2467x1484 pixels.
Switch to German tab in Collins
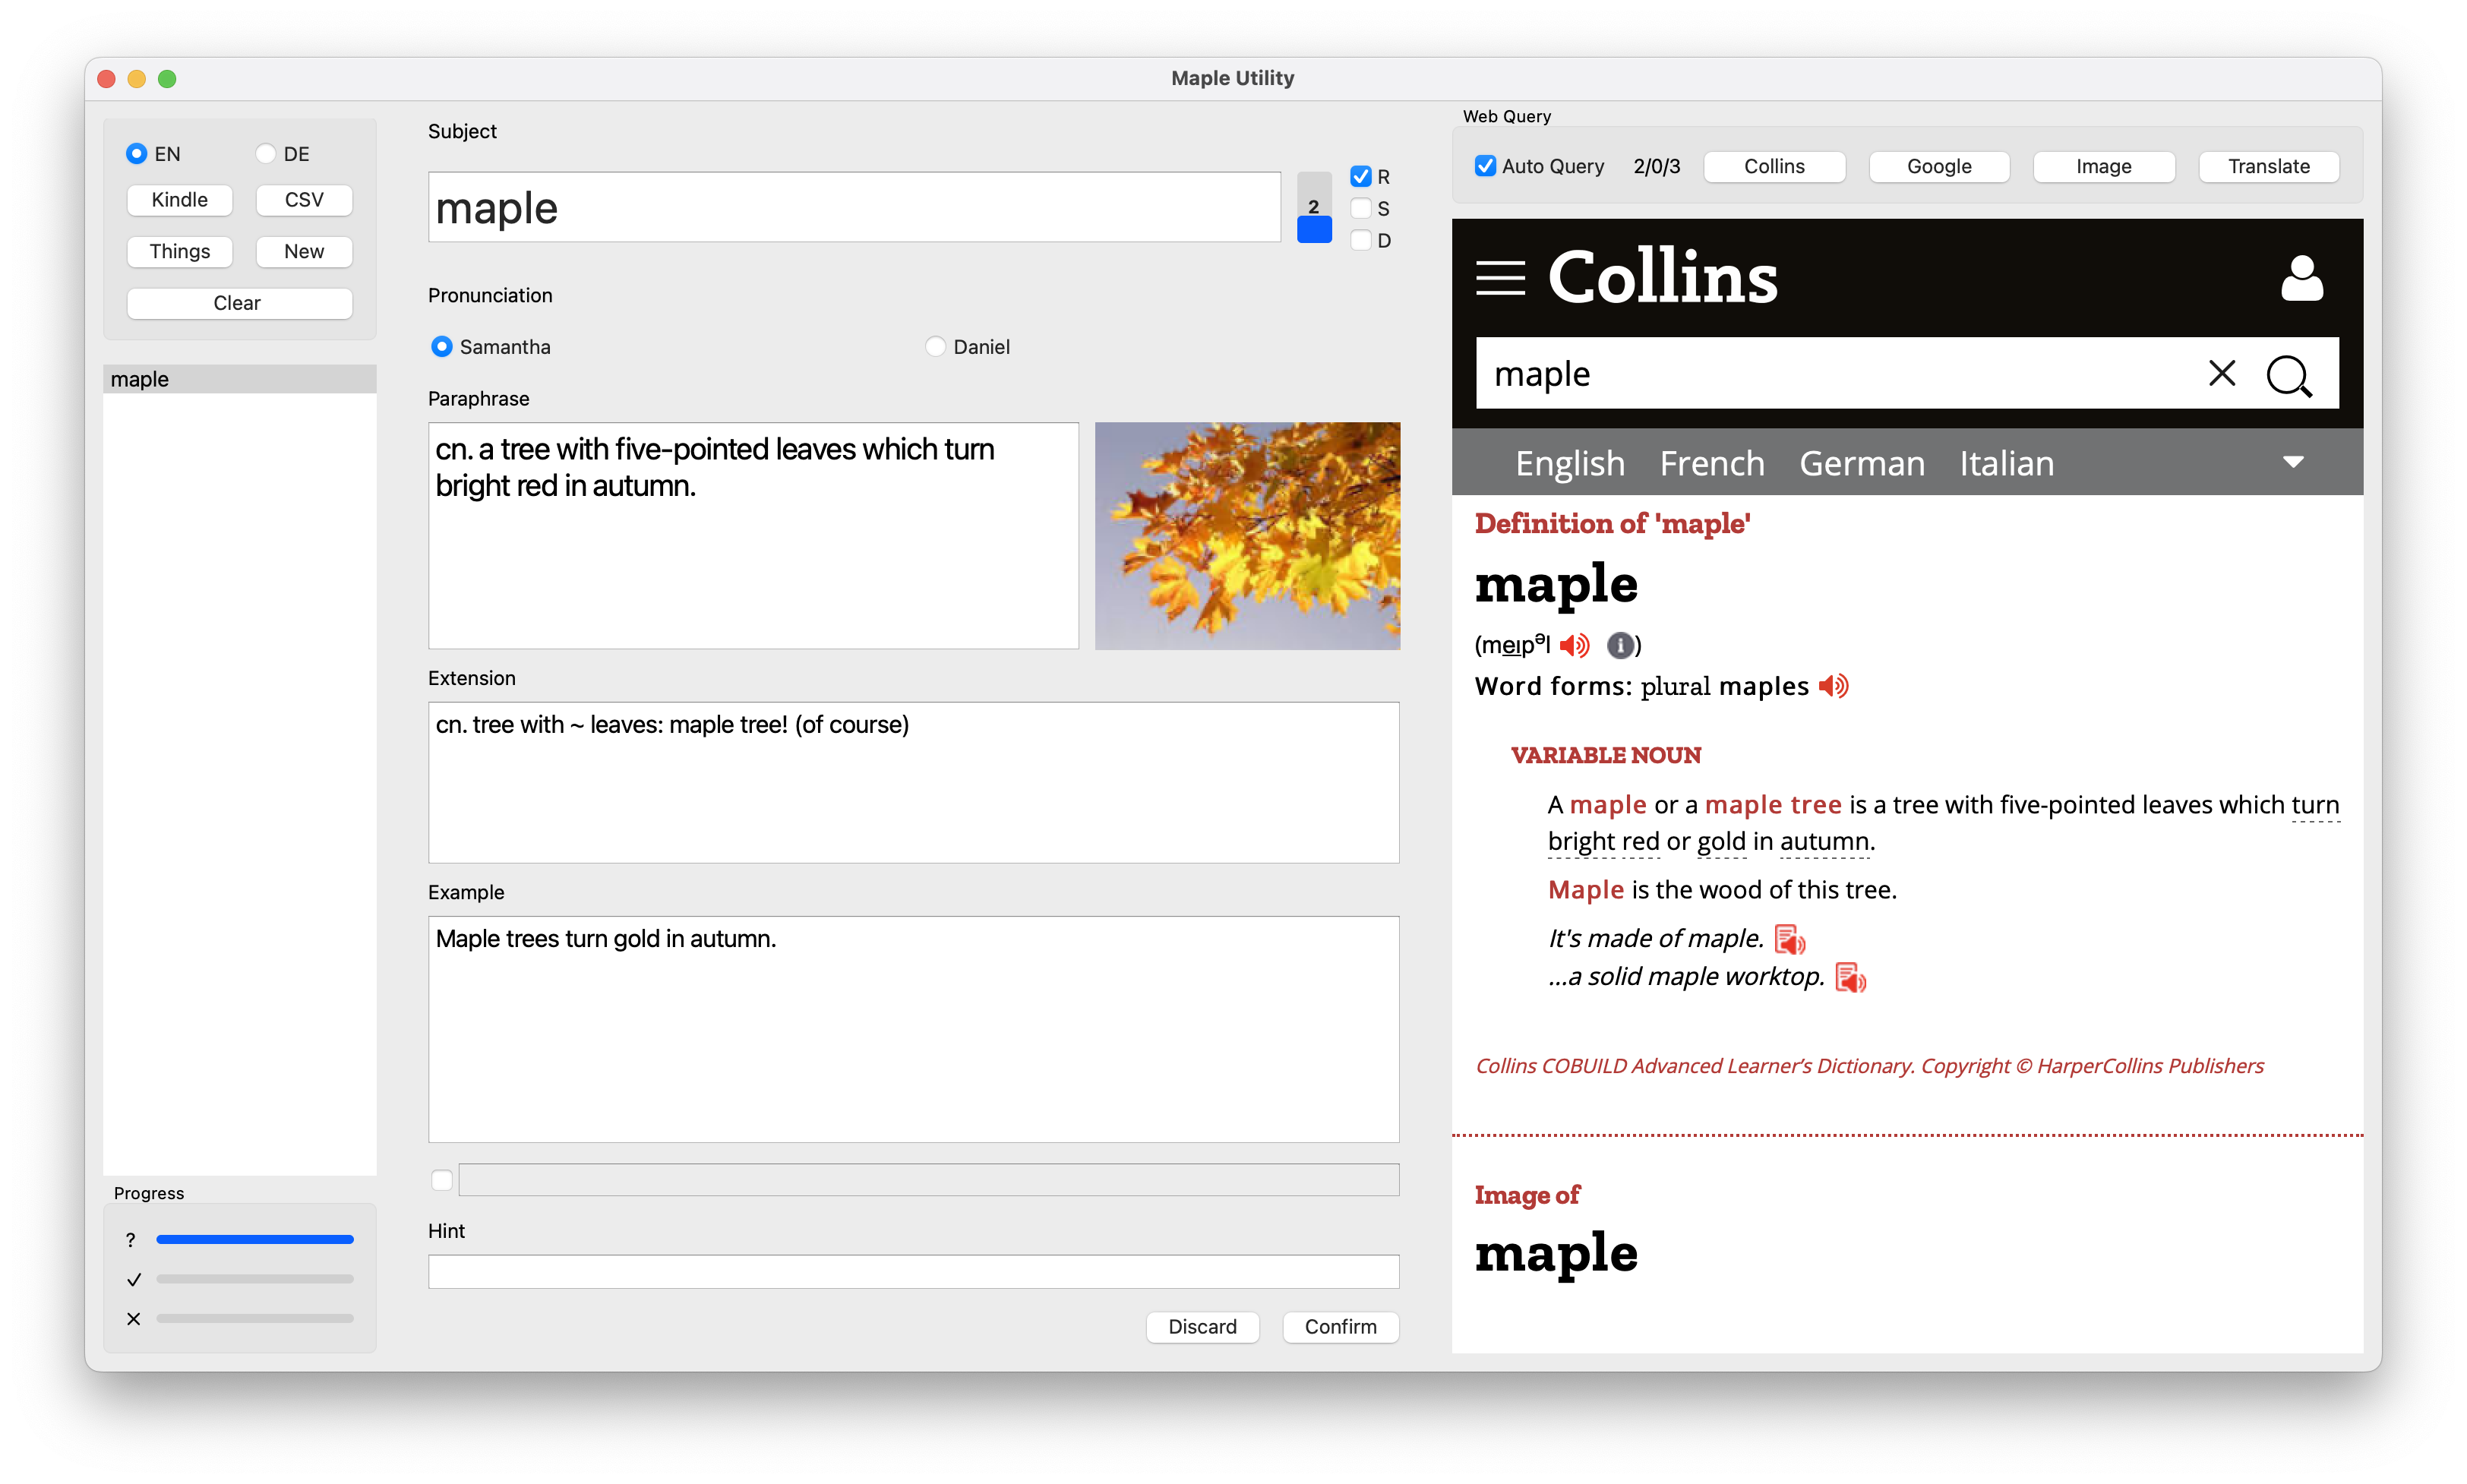tap(1861, 462)
